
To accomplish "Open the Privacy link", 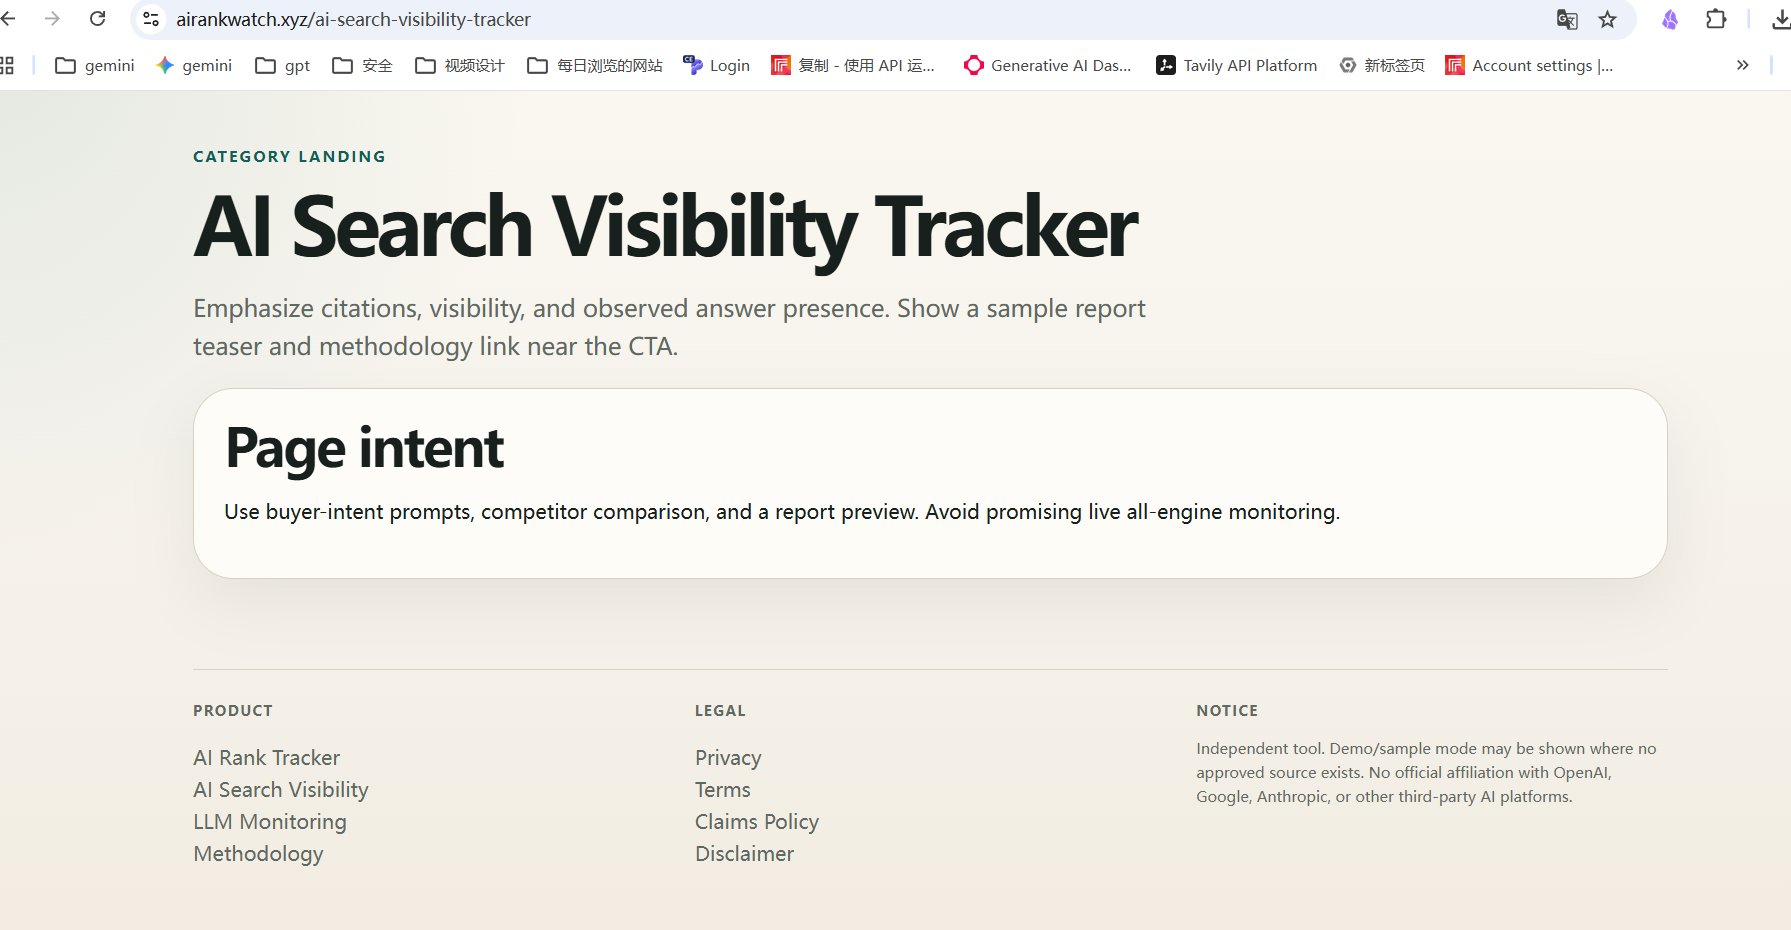I will tap(728, 758).
